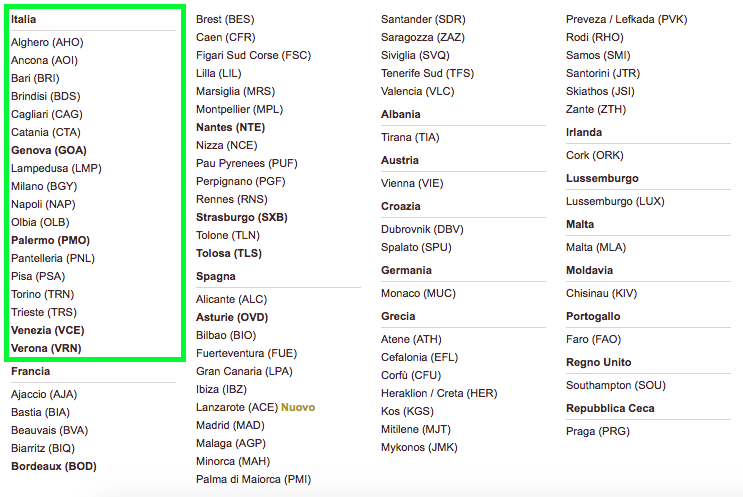Click Southampton (SOU) under Regno Unito

tap(615, 385)
